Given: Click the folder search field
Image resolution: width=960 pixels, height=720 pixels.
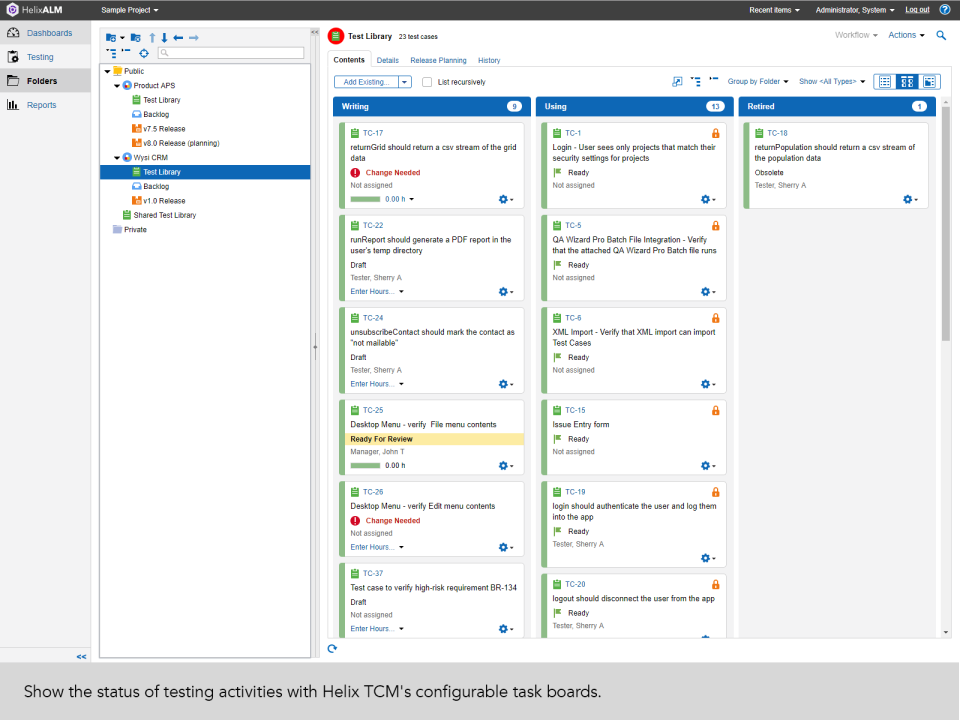Looking at the screenshot, I should [231, 53].
